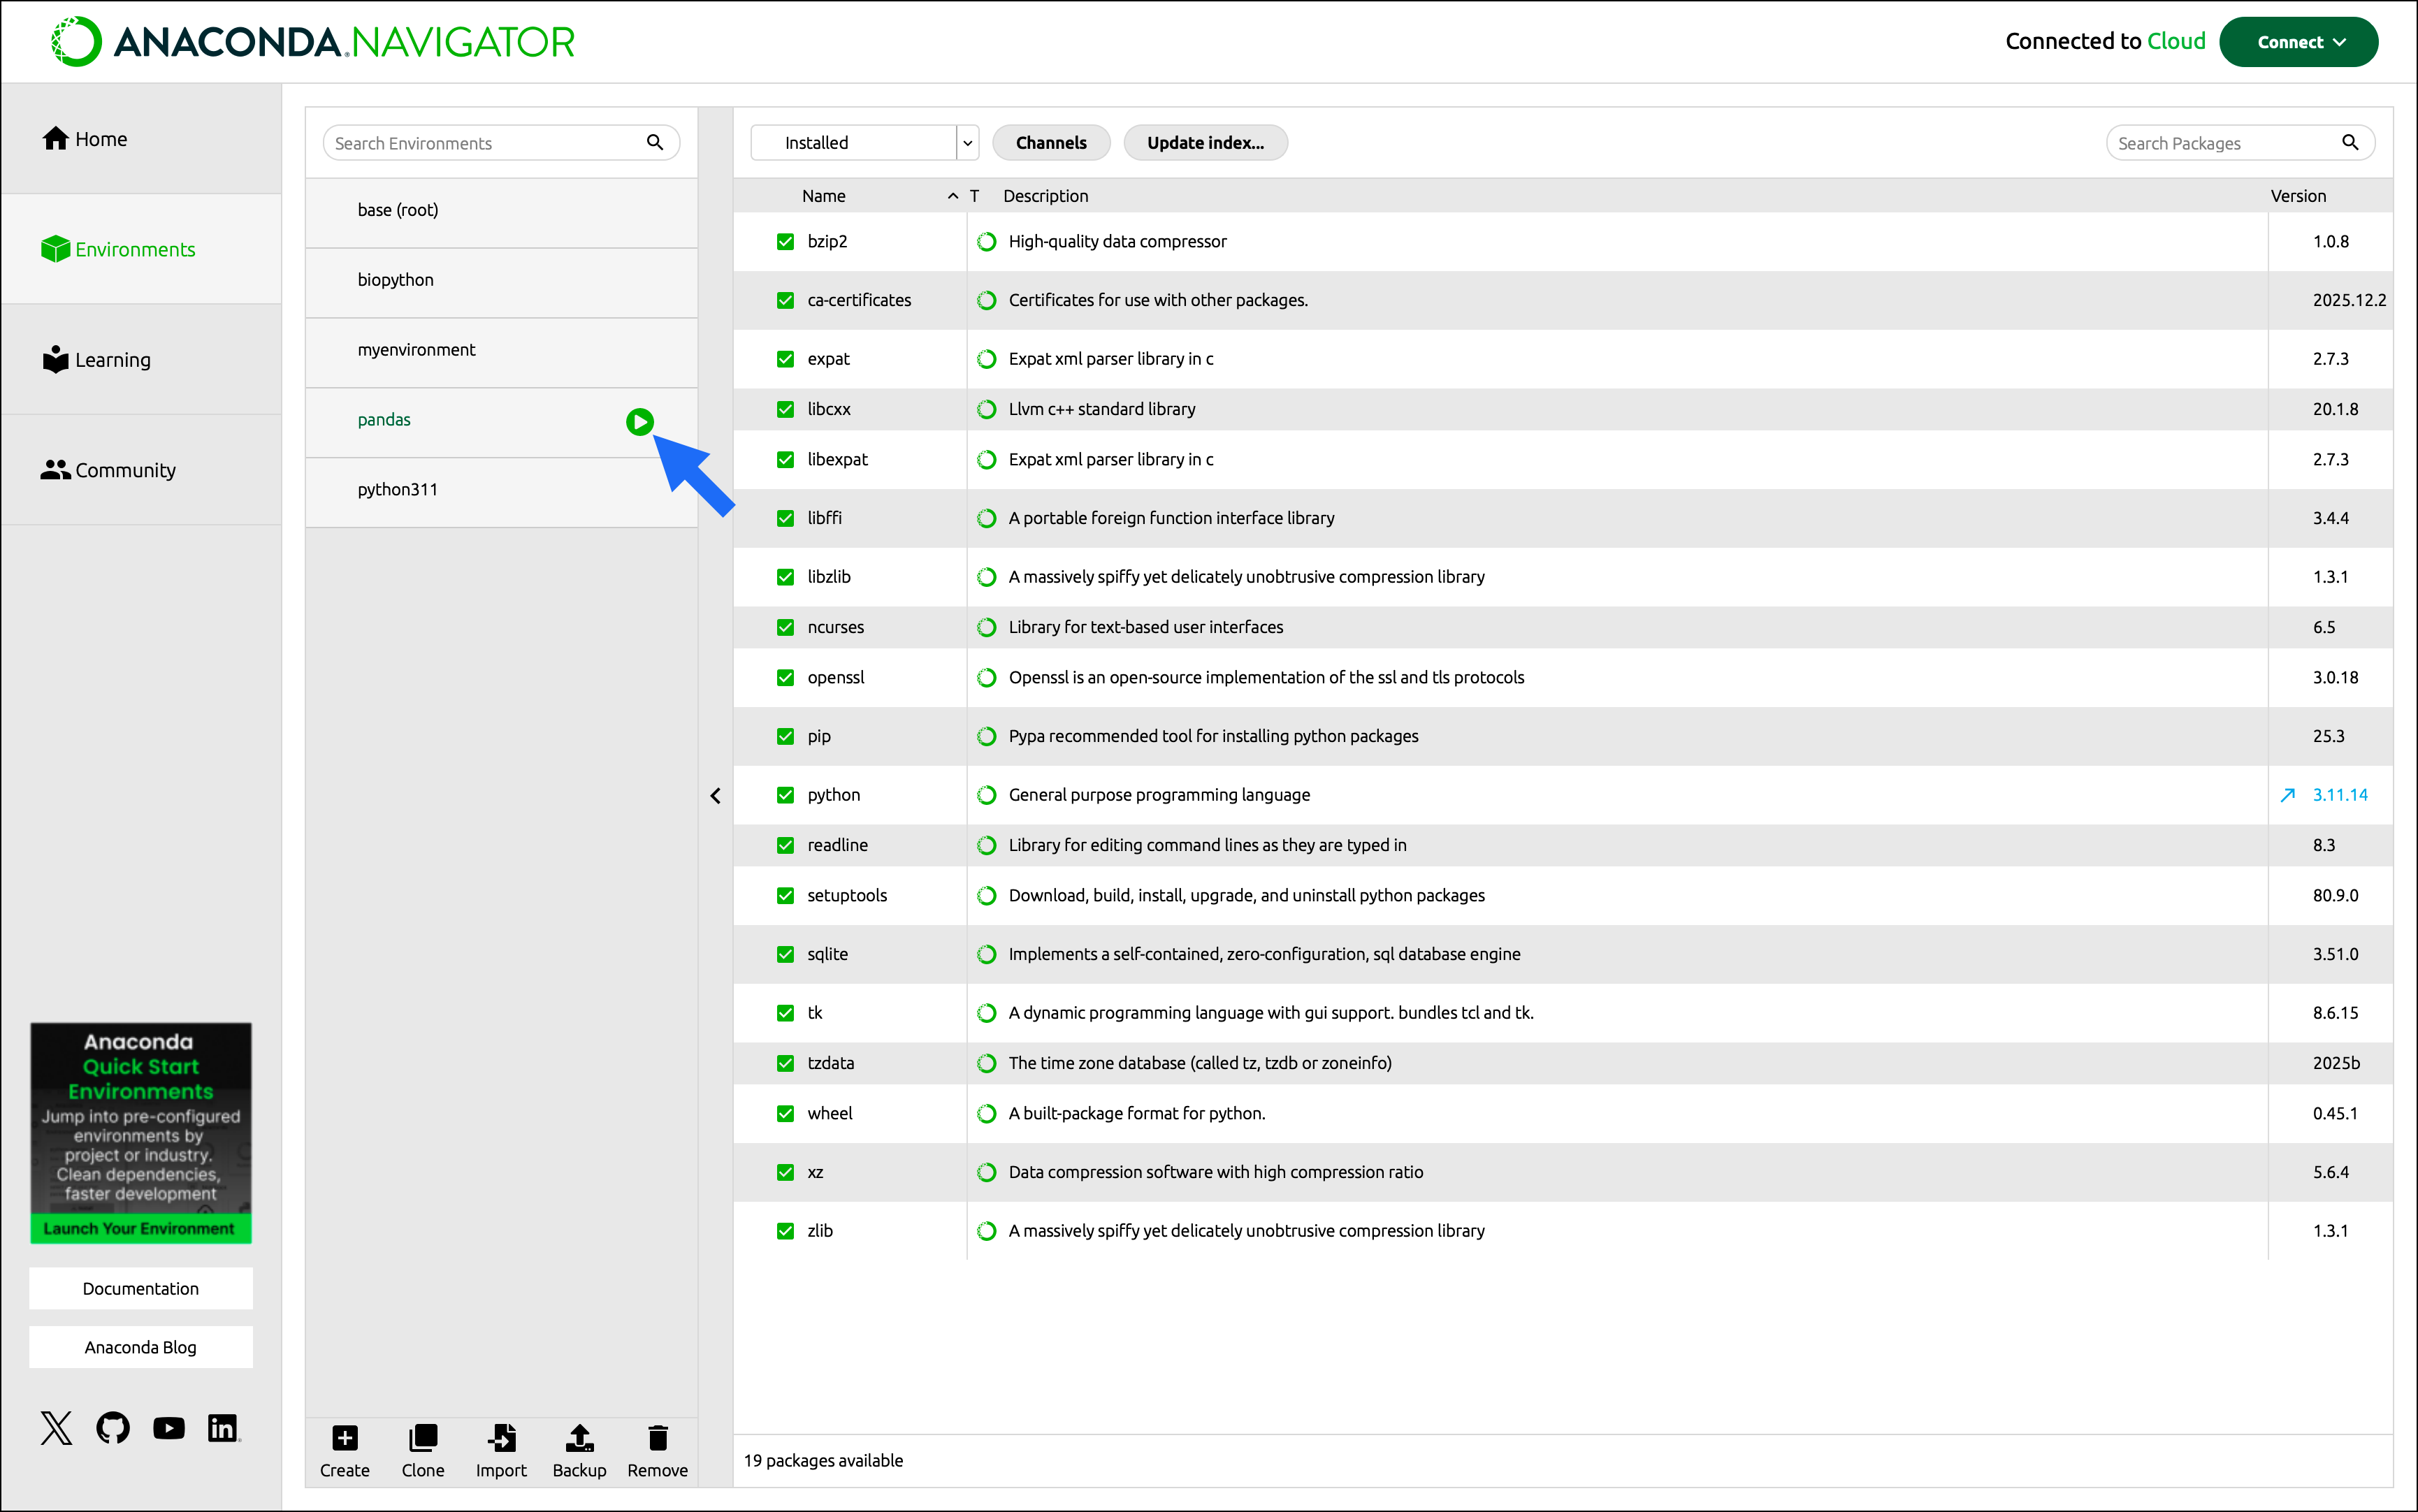The height and width of the screenshot is (1512, 2418).
Task: Click the python version upgrade arrow
Action: pos(2287,795)
